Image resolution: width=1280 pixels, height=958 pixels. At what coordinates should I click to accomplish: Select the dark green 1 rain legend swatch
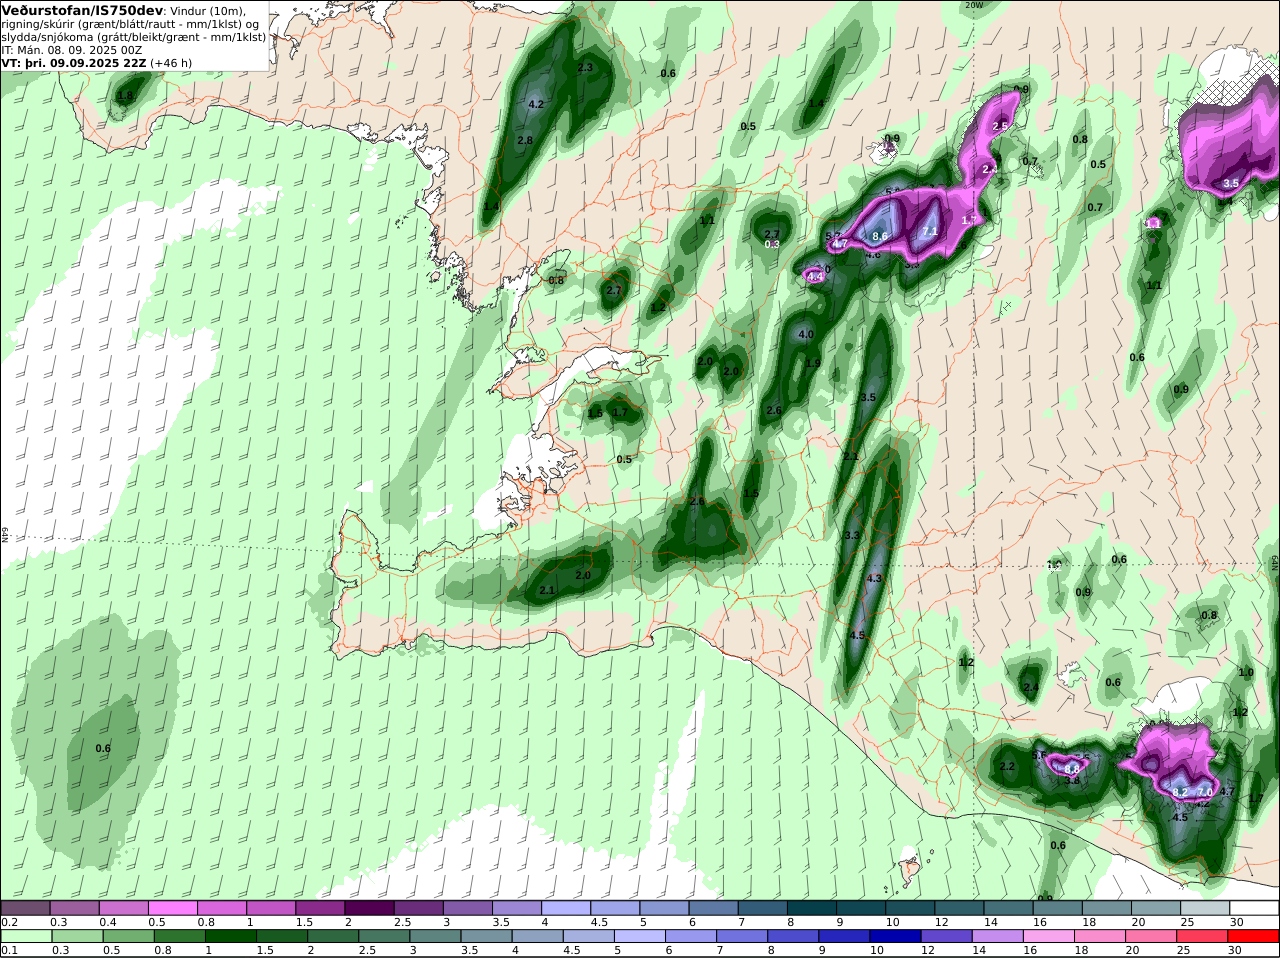[x=230, y=936]
